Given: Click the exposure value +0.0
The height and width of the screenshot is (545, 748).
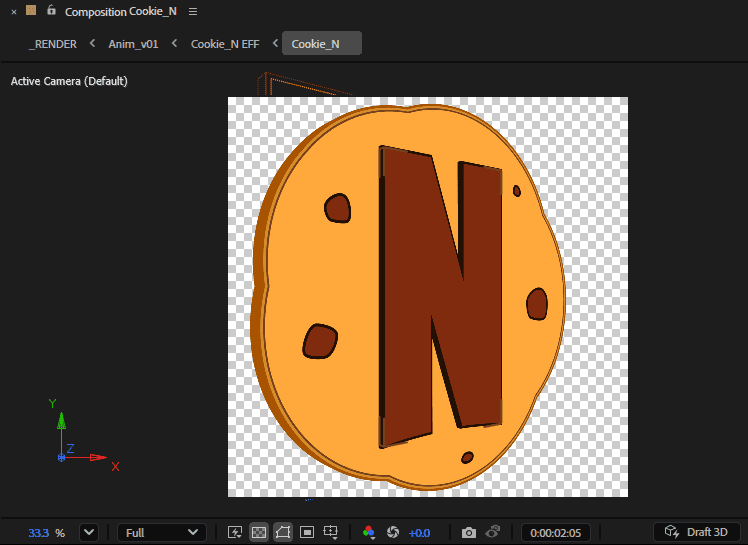Looking at the screenshot, I should [420, 532].
